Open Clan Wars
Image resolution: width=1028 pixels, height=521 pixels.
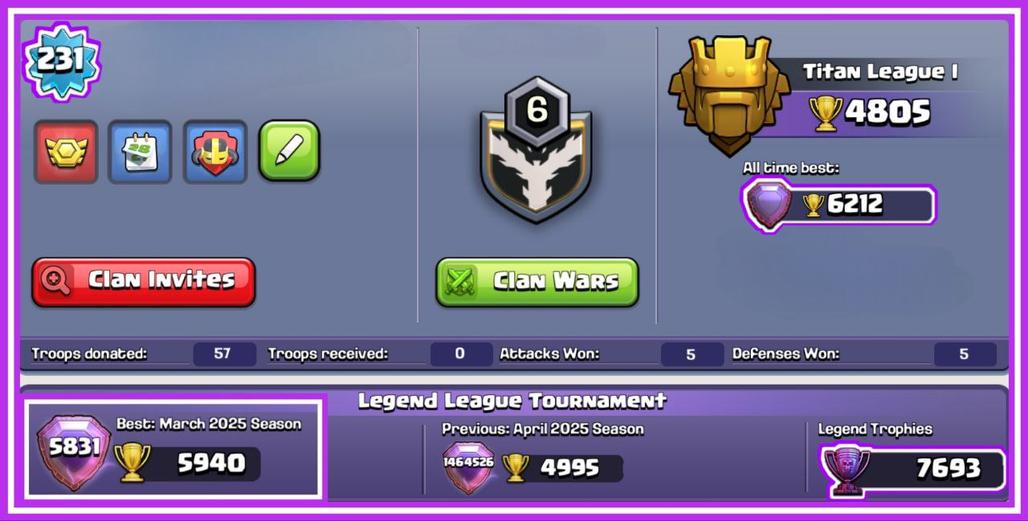(537, 282)
